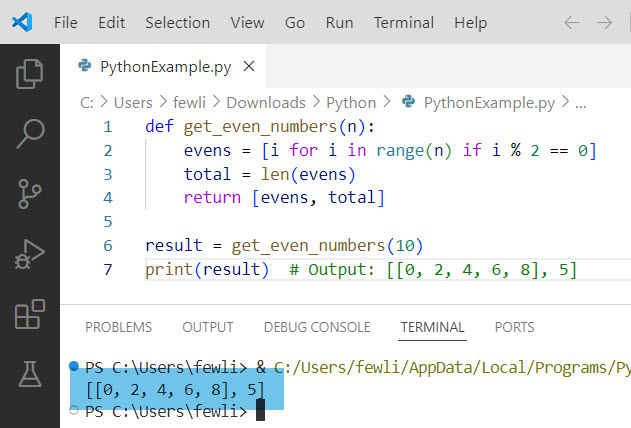Select the PythonExample.py editor tab
Screen dimensions: 631x428
coord(163,66)
